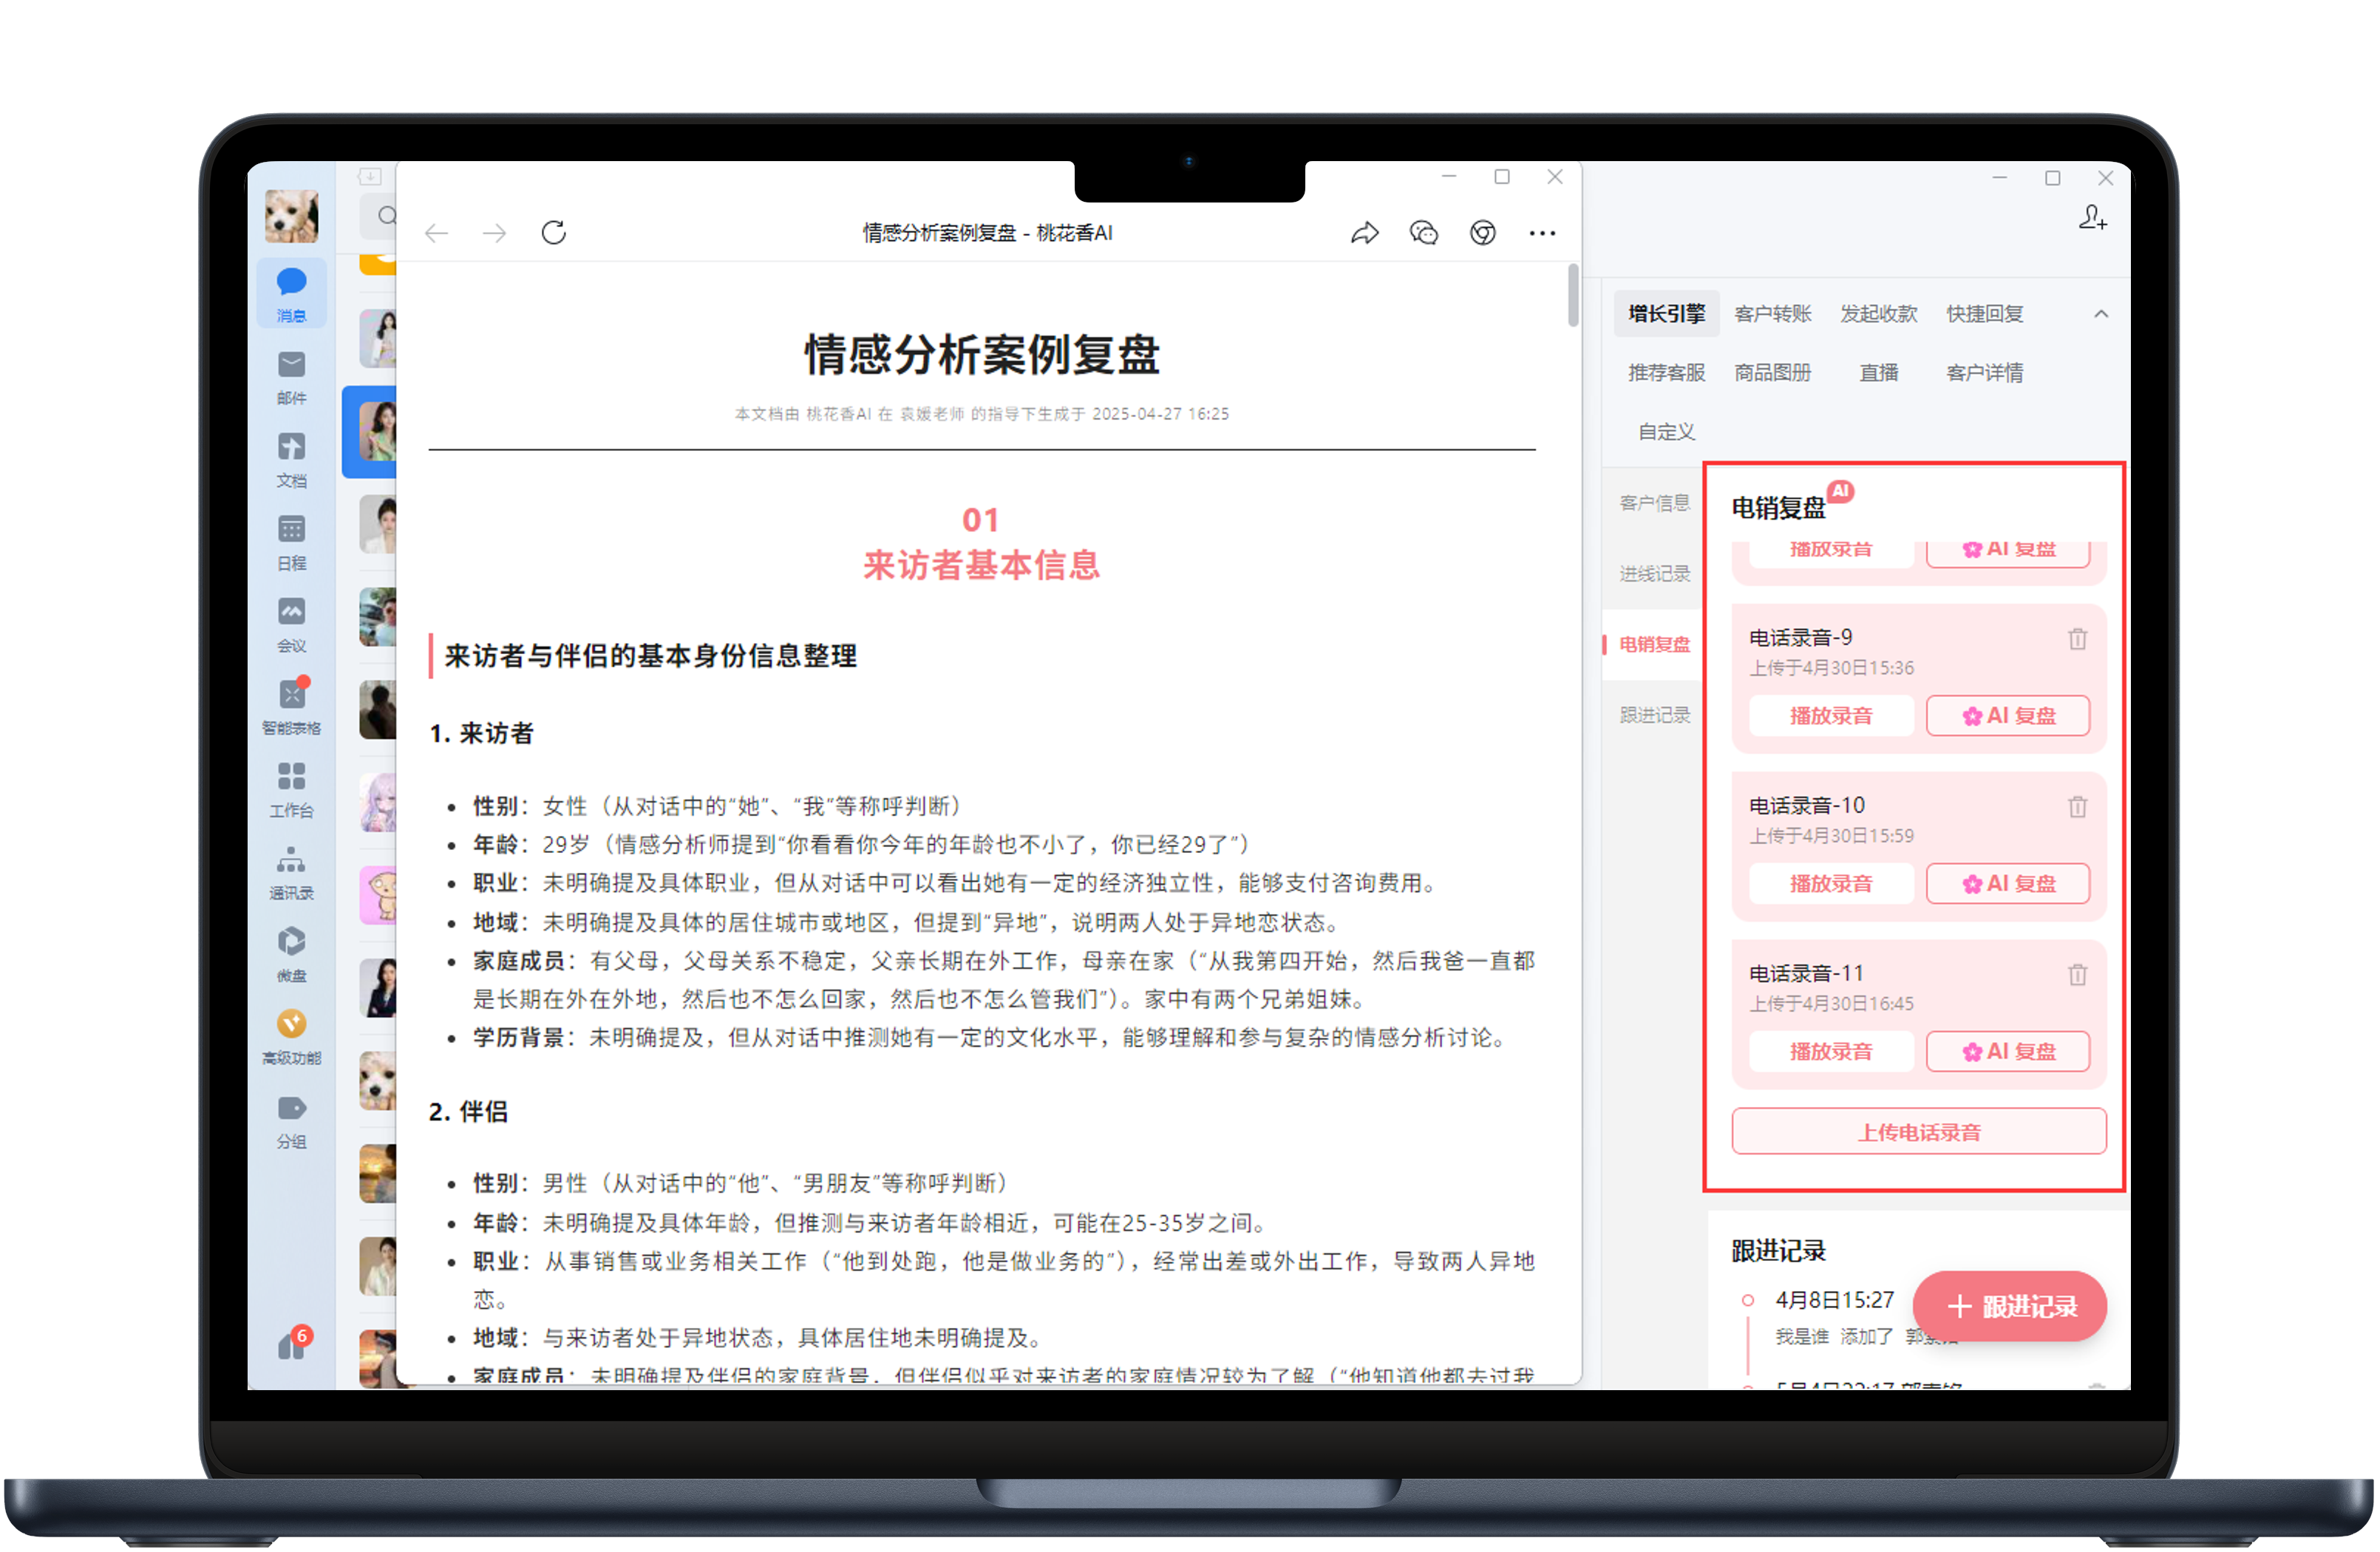Open the 微盘 drive icon

pos(291,954)
